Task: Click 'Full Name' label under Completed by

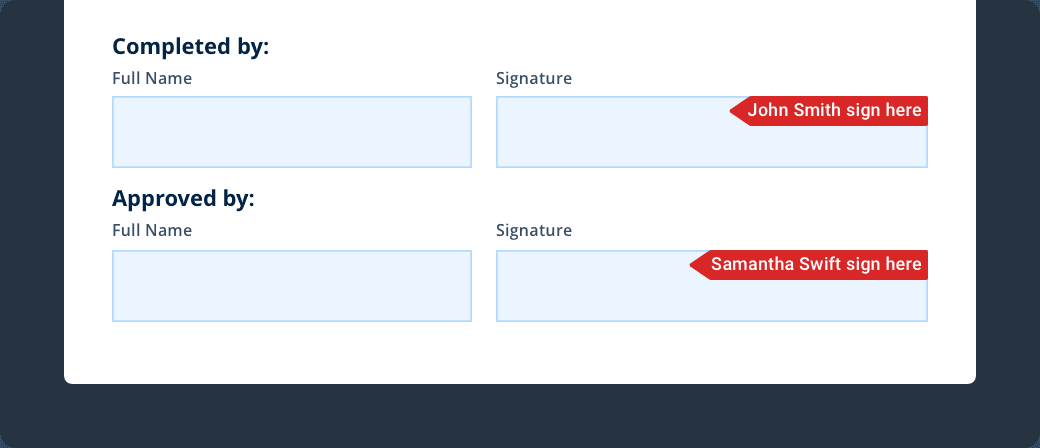Action: 152,78
